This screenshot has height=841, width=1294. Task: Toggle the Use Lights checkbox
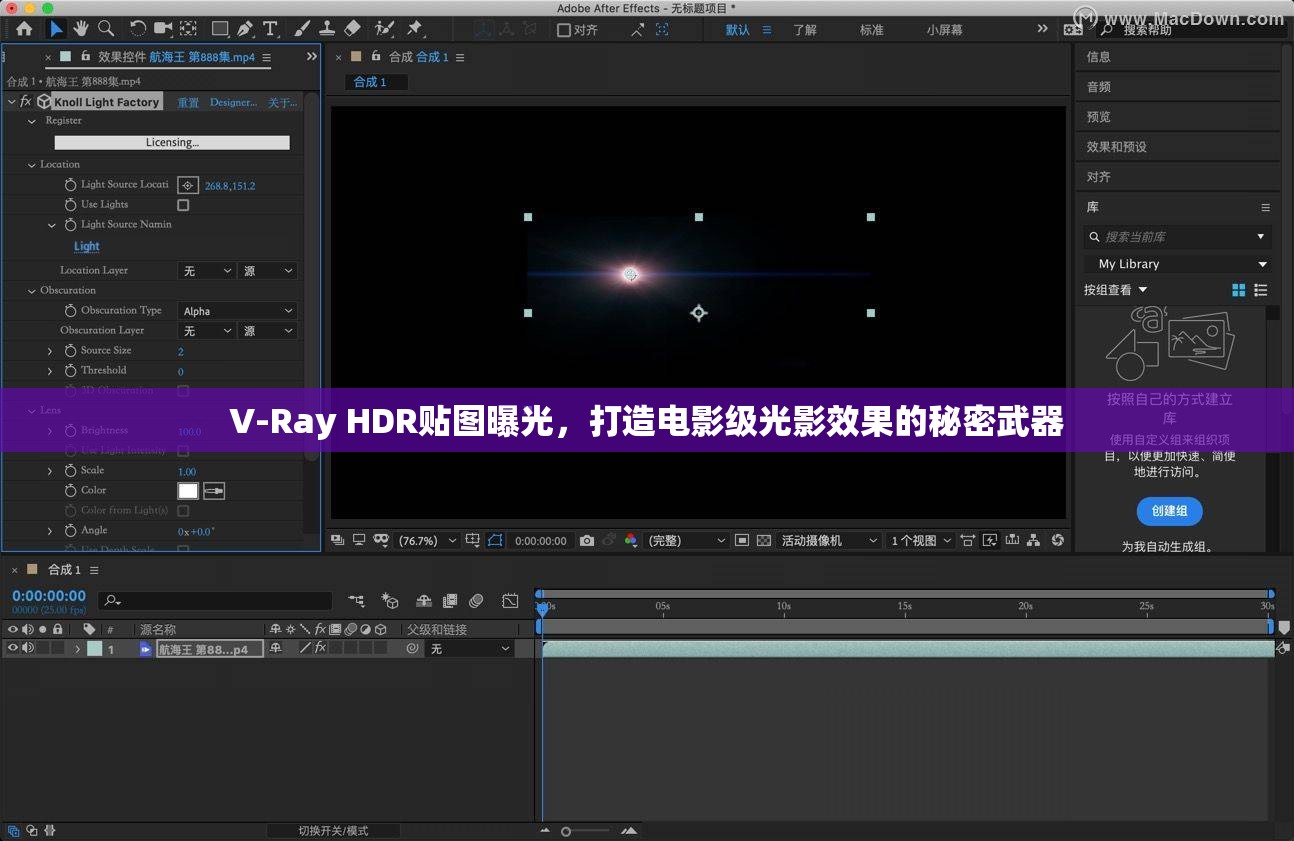pos(183,205)
